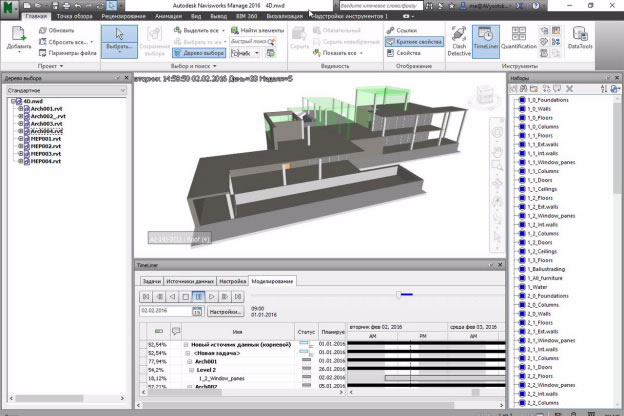Open the Свойства (Properties) panel

[404, 53]
